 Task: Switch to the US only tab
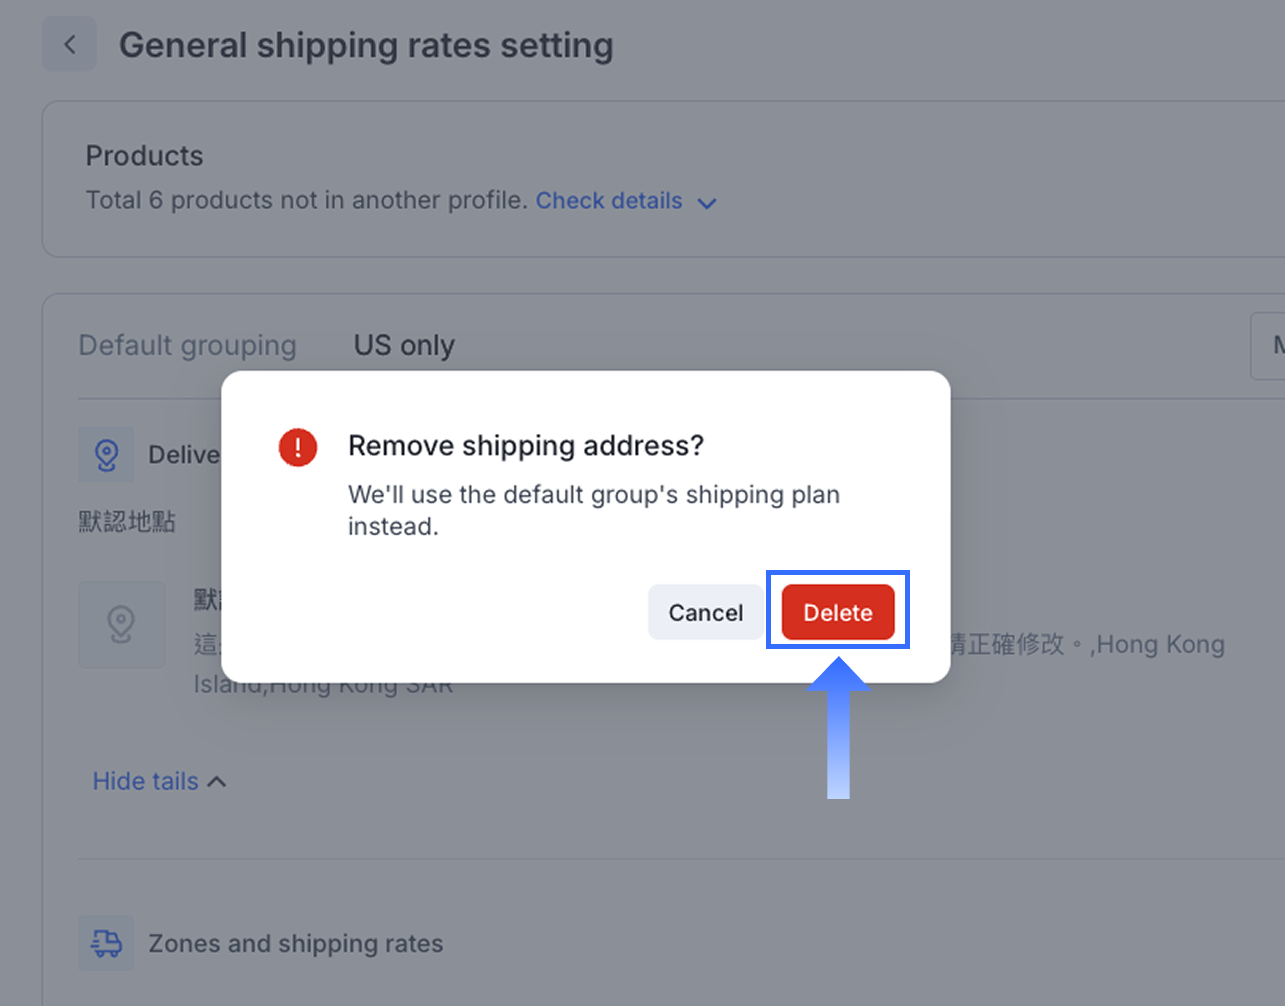tap(404, 345)
